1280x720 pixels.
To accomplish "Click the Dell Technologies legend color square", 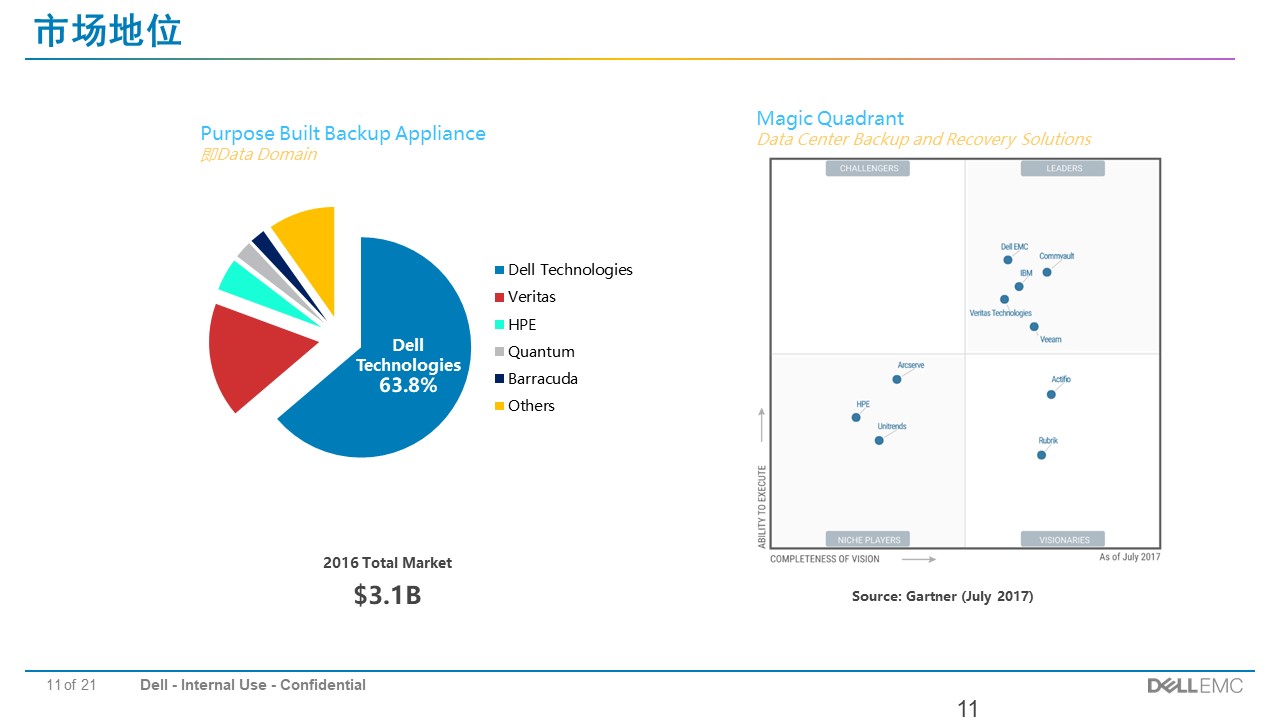I will [x=499, y=270].
